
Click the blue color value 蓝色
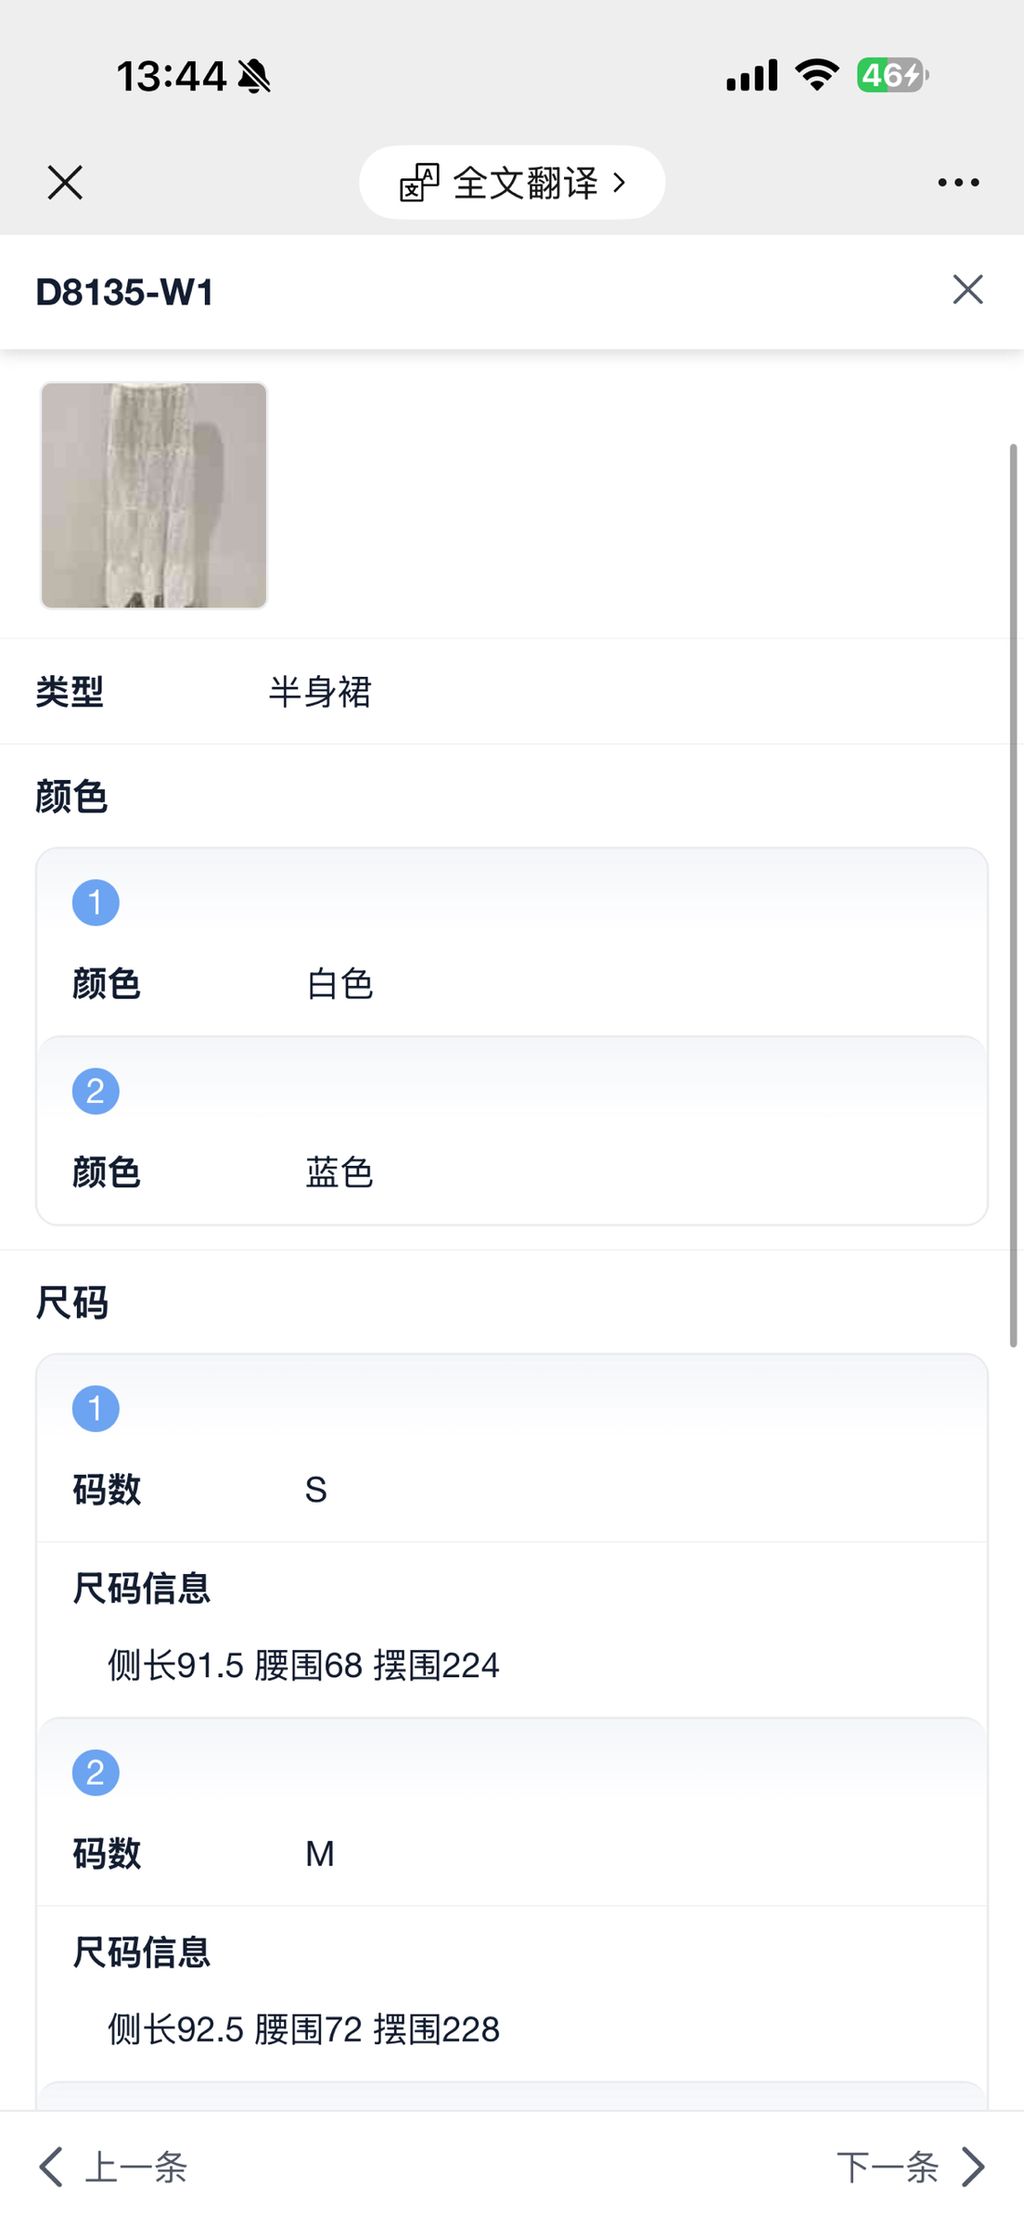(x=340, y=1172)
